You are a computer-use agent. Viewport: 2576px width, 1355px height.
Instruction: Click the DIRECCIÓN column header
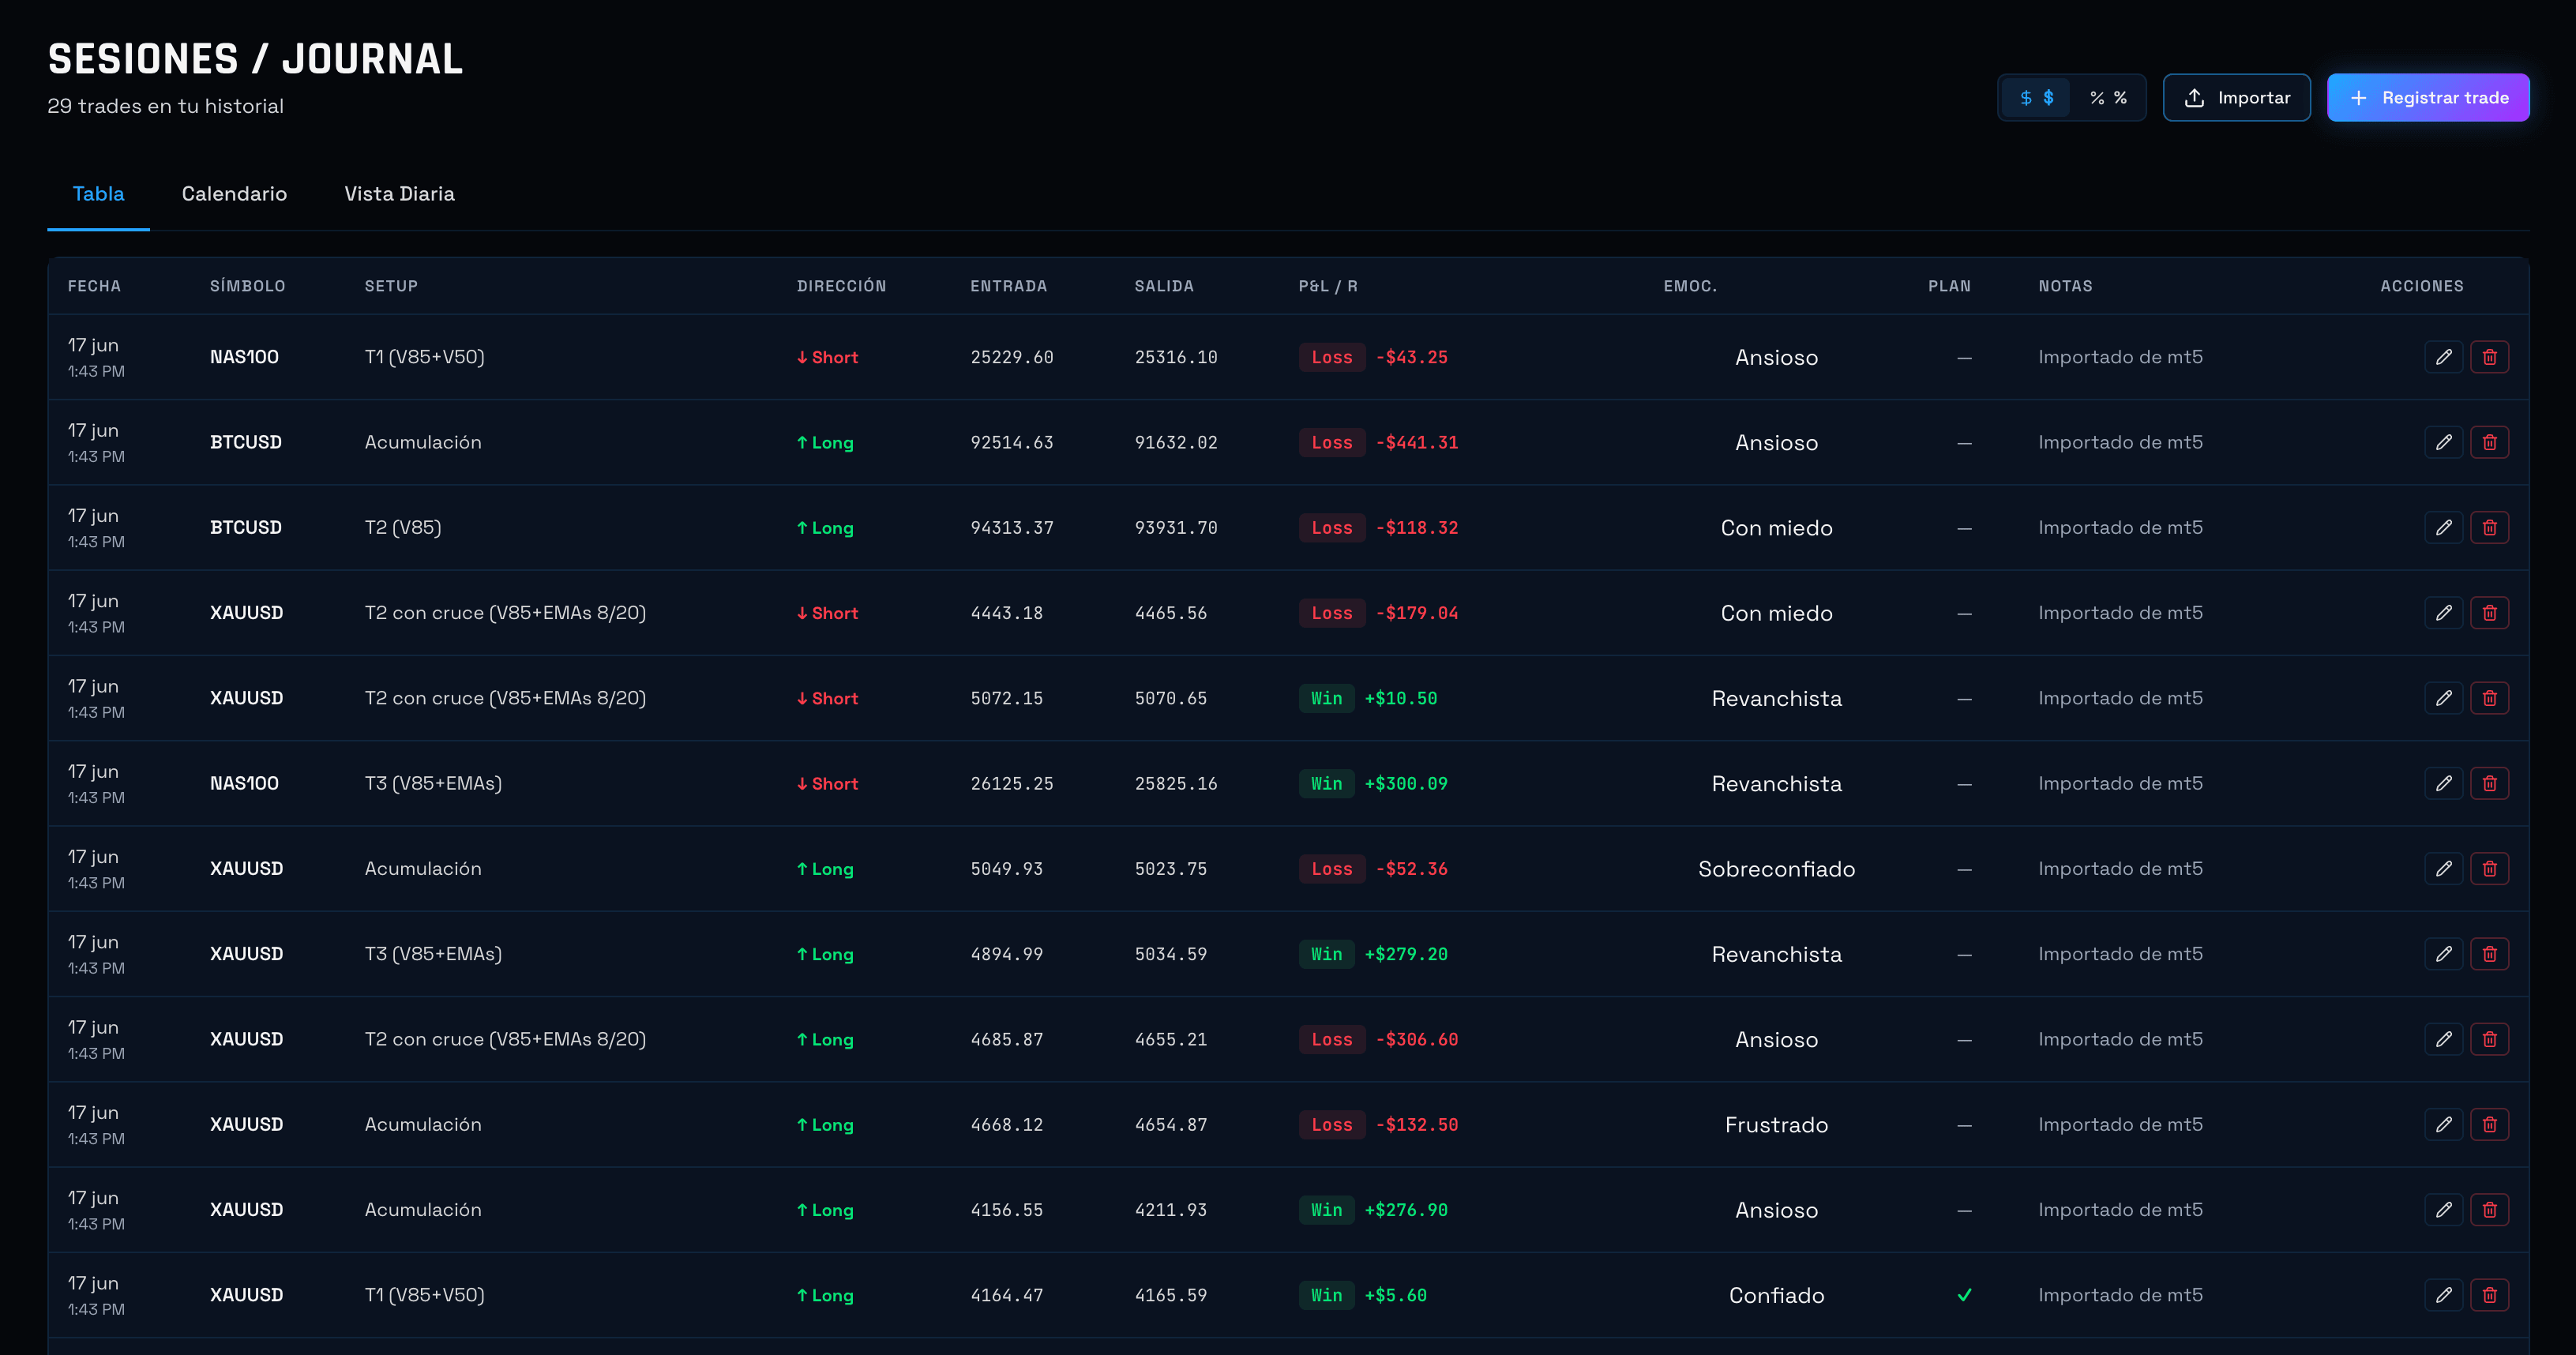(x=841, y=286)
